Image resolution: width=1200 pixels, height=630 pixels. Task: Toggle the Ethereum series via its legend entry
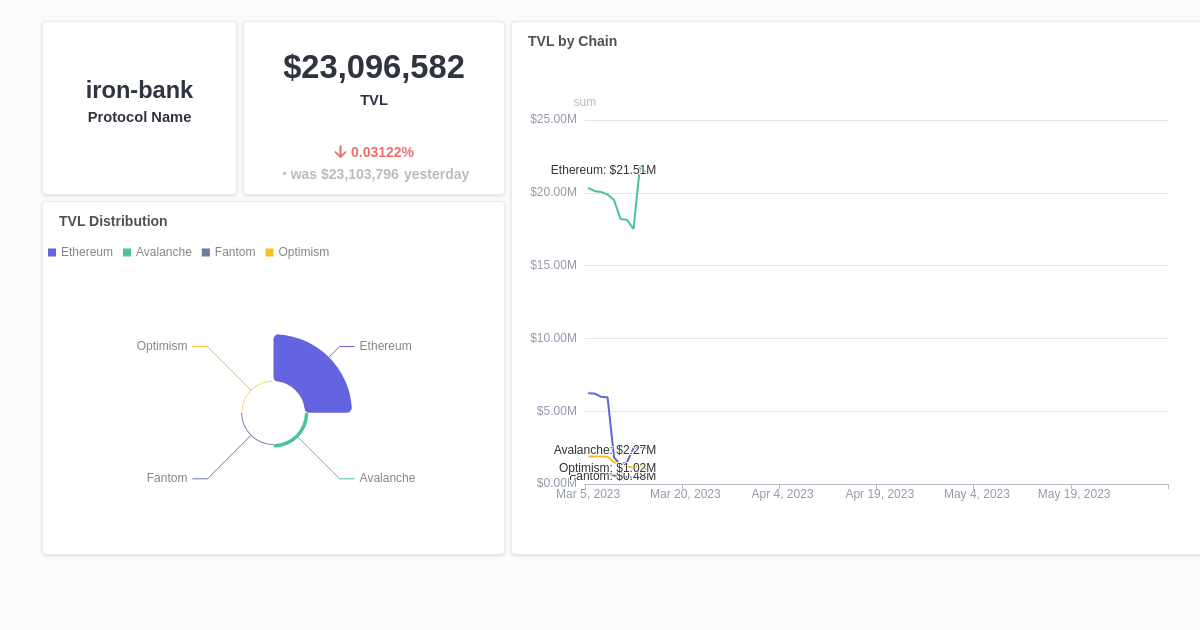click(86, 252)
